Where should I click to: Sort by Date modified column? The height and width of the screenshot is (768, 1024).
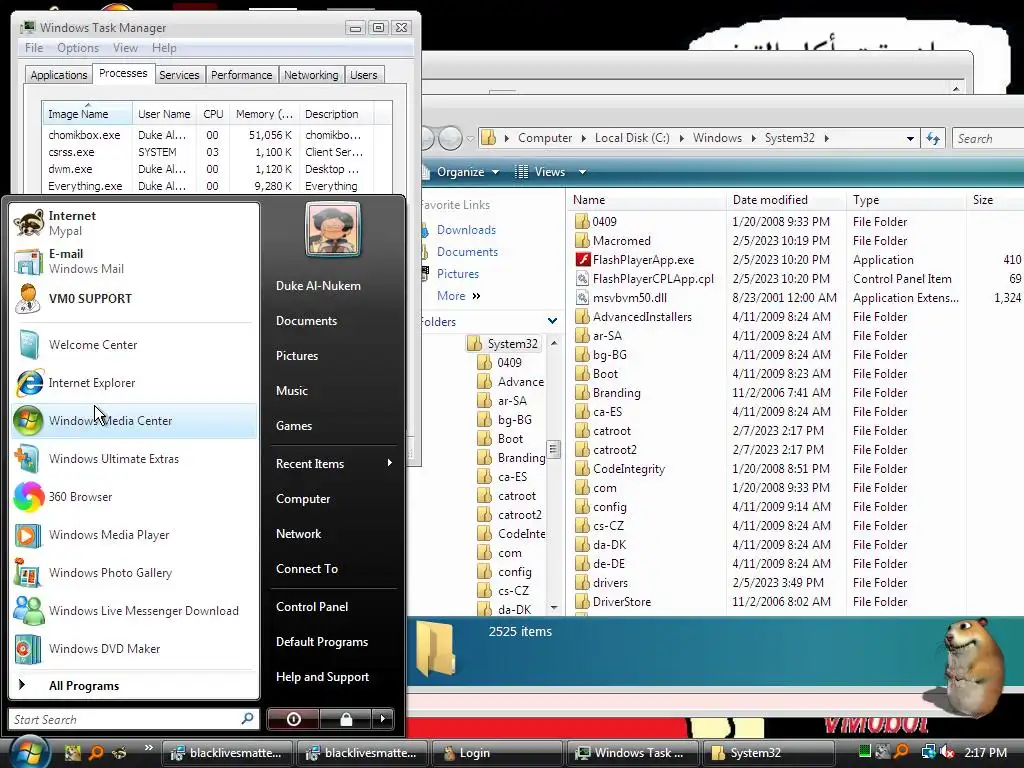[x=786, y=200]
